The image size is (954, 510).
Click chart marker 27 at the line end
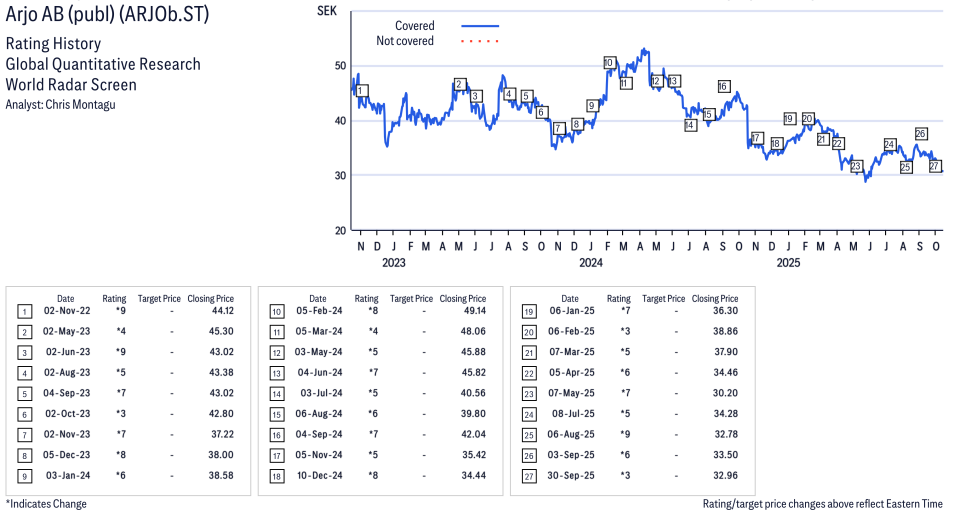(935, 166)
